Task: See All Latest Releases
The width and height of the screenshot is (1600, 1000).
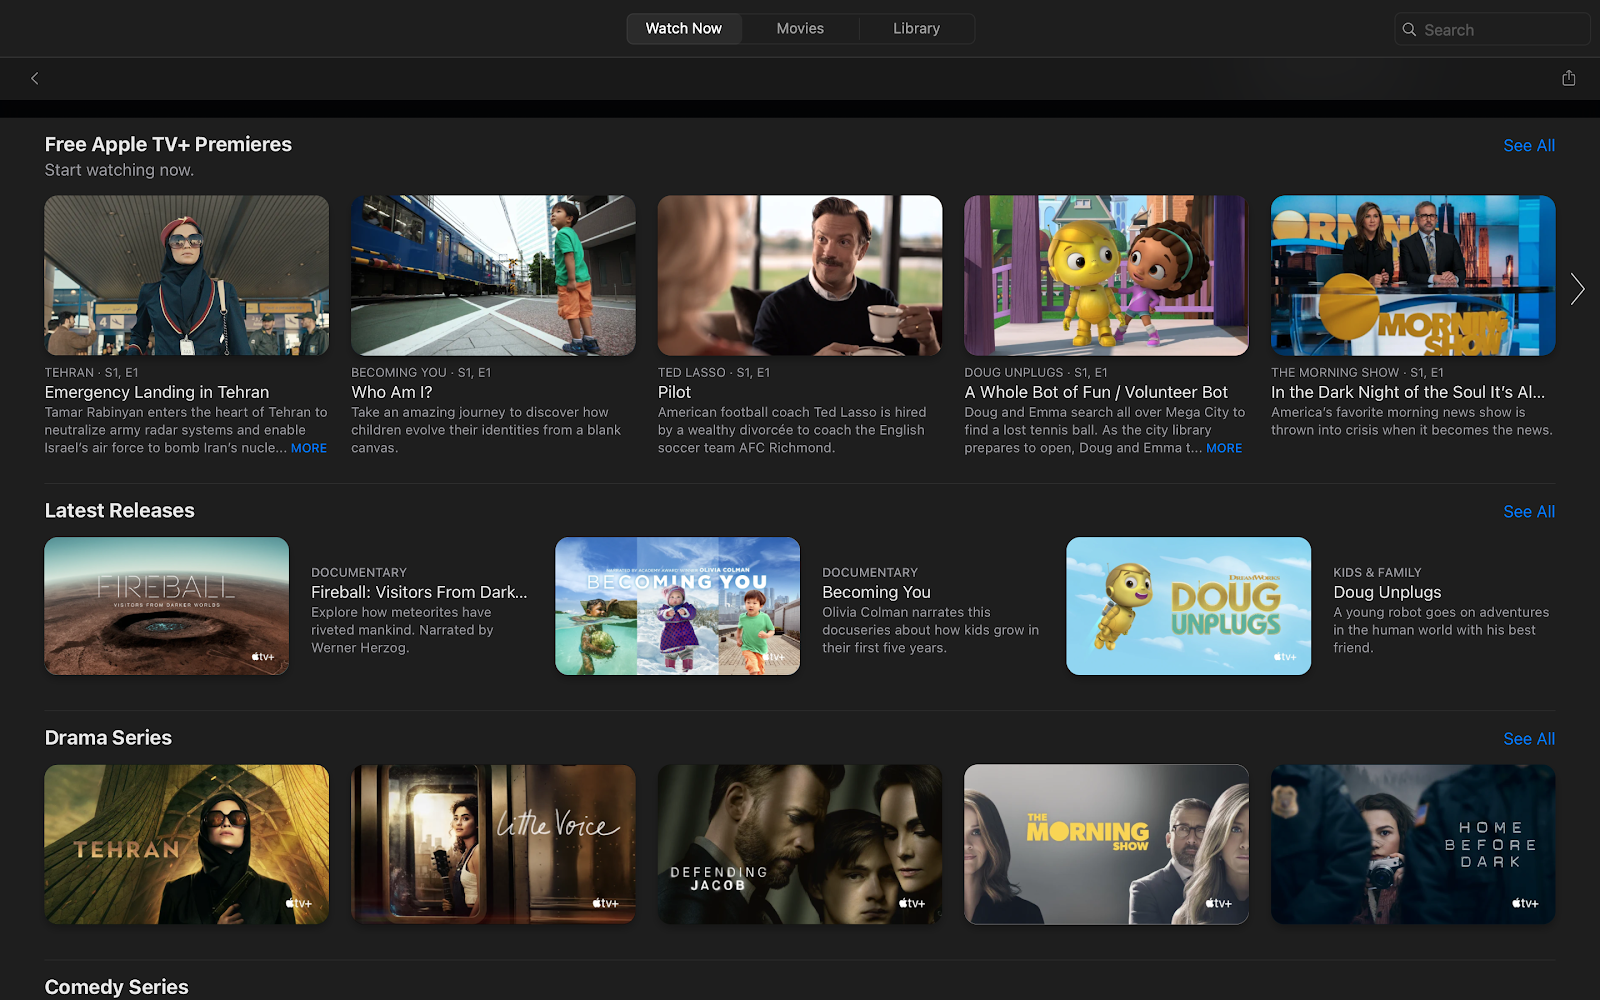Action: tap(1529, 512)
